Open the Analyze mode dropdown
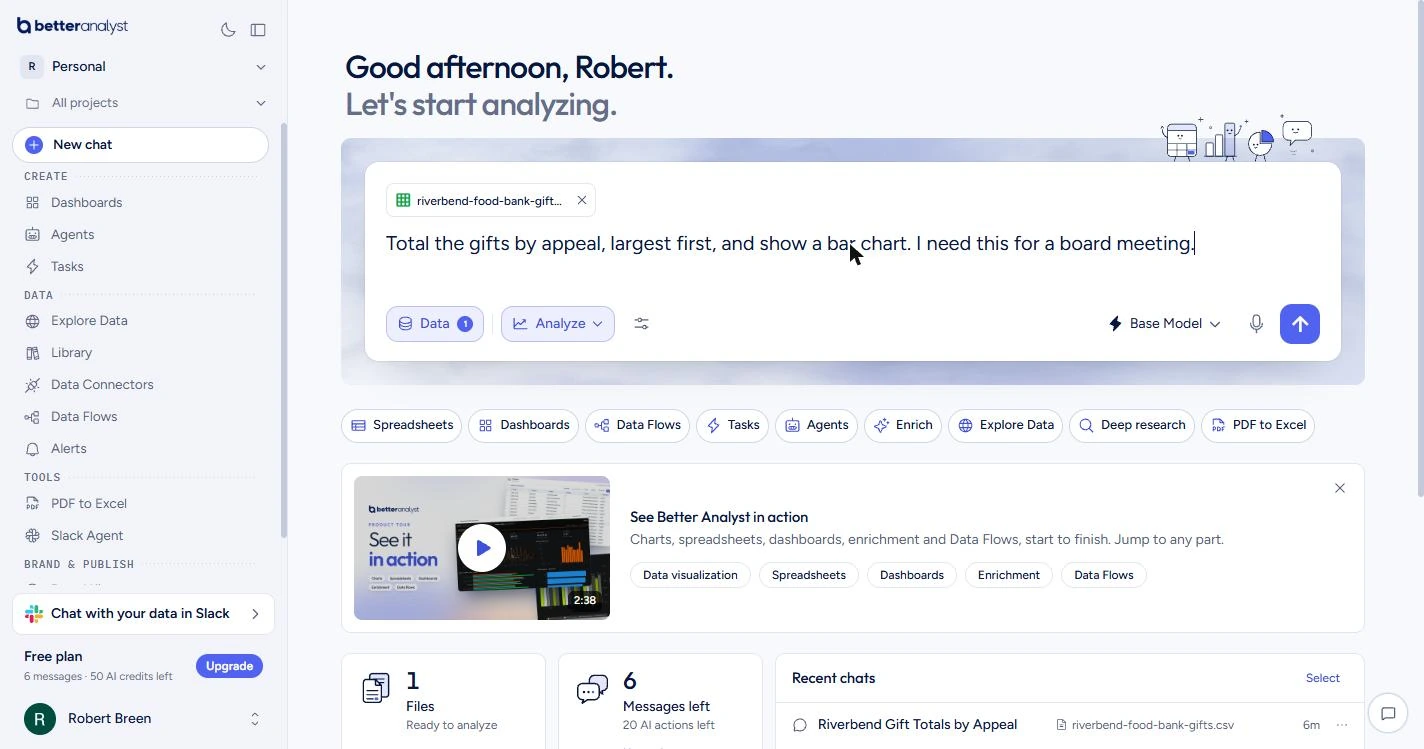Screen dimensions: 1424x749 558,324
